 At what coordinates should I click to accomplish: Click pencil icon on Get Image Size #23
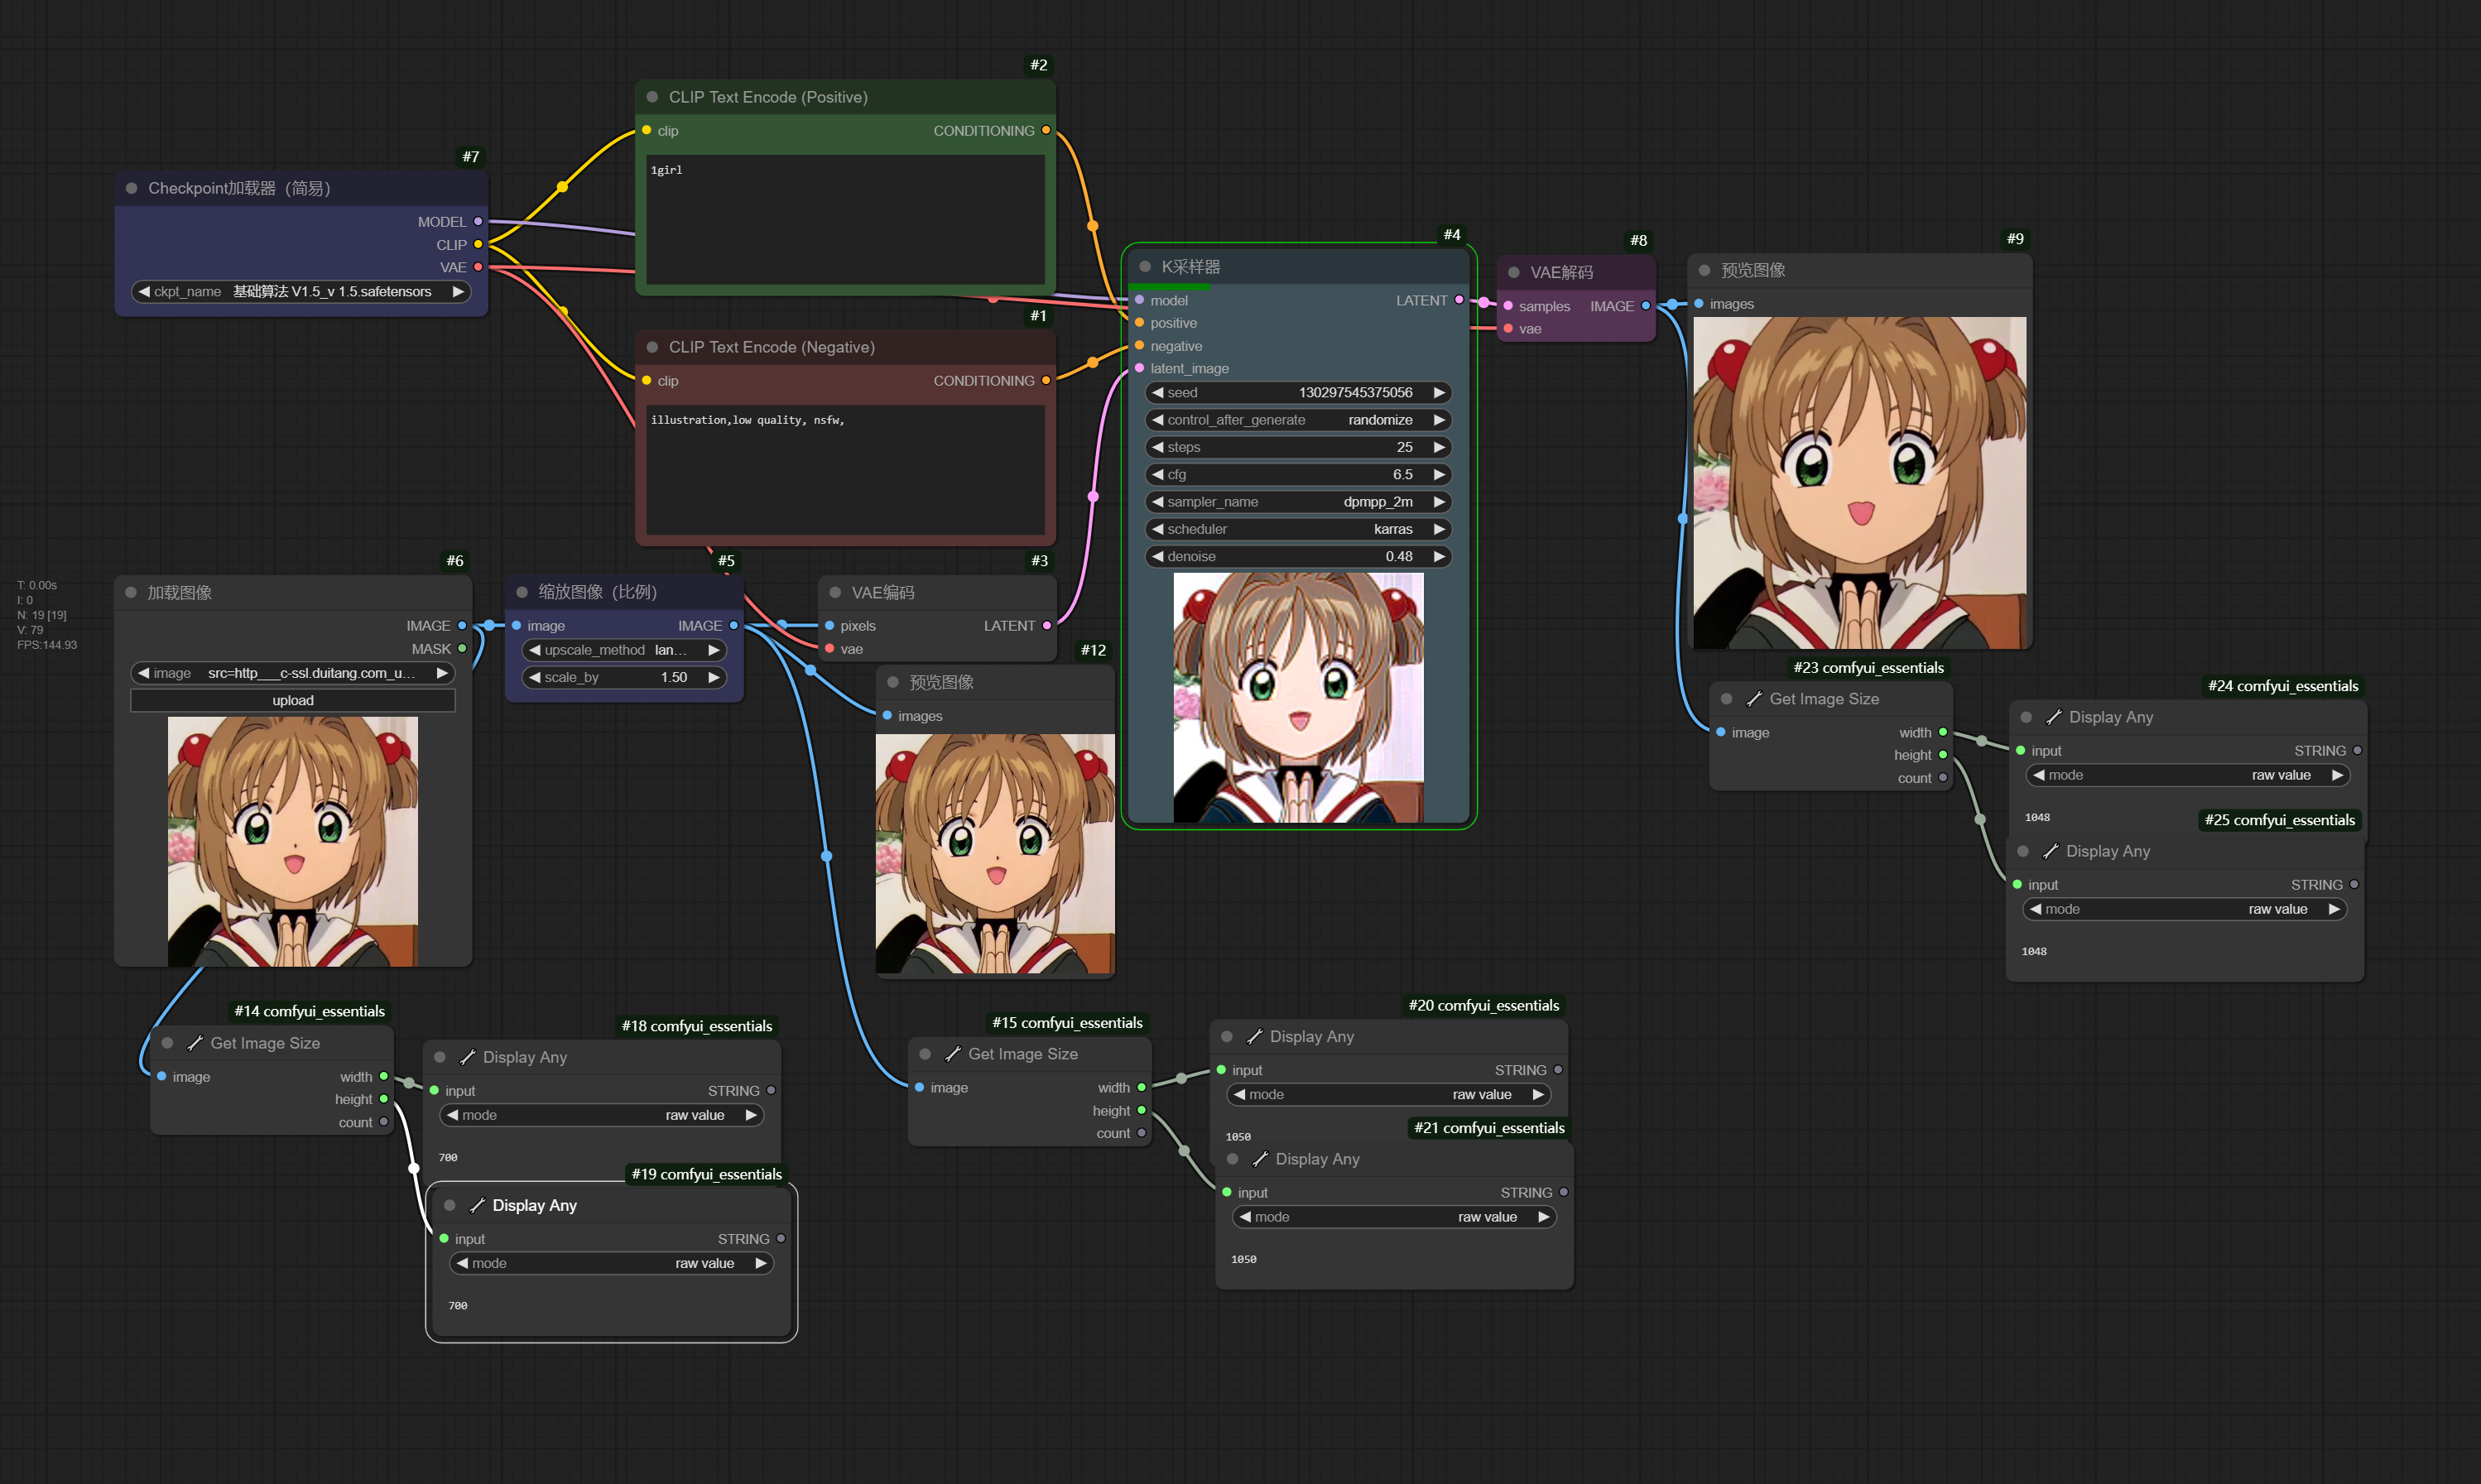pyautogui.click(x=1754, y=699)
